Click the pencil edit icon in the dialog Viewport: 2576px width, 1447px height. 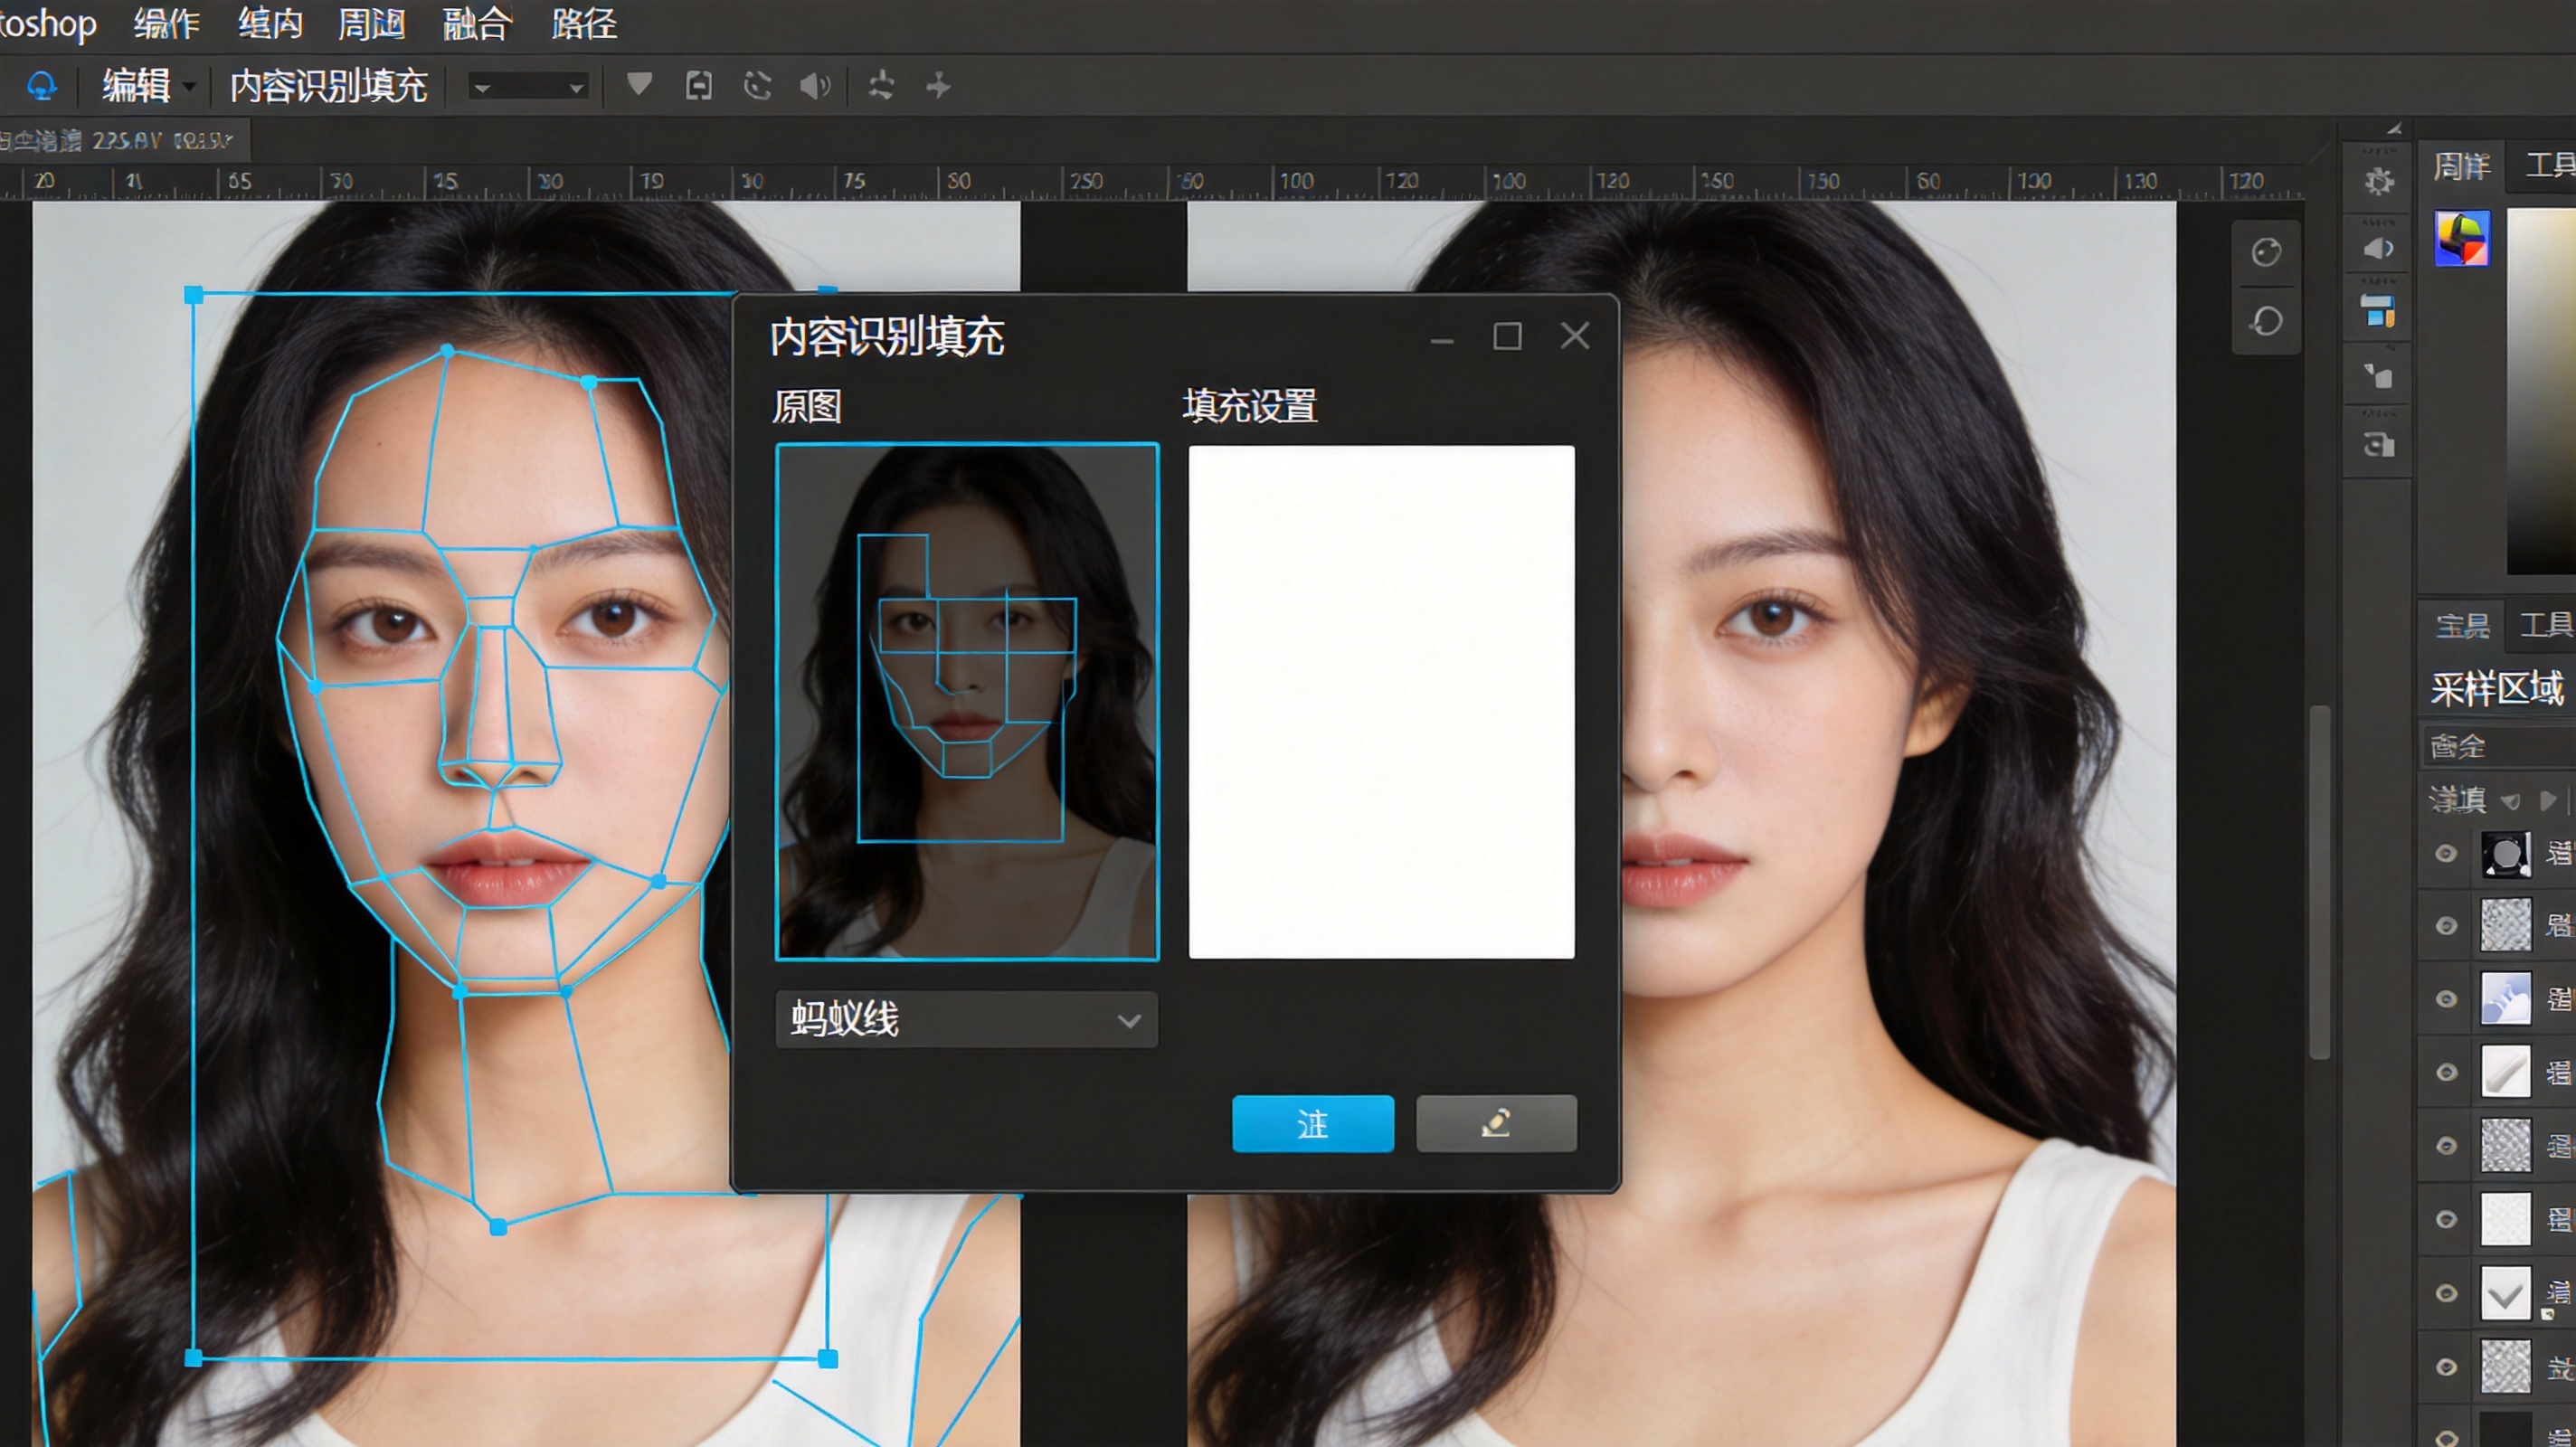point(1496,1123)
